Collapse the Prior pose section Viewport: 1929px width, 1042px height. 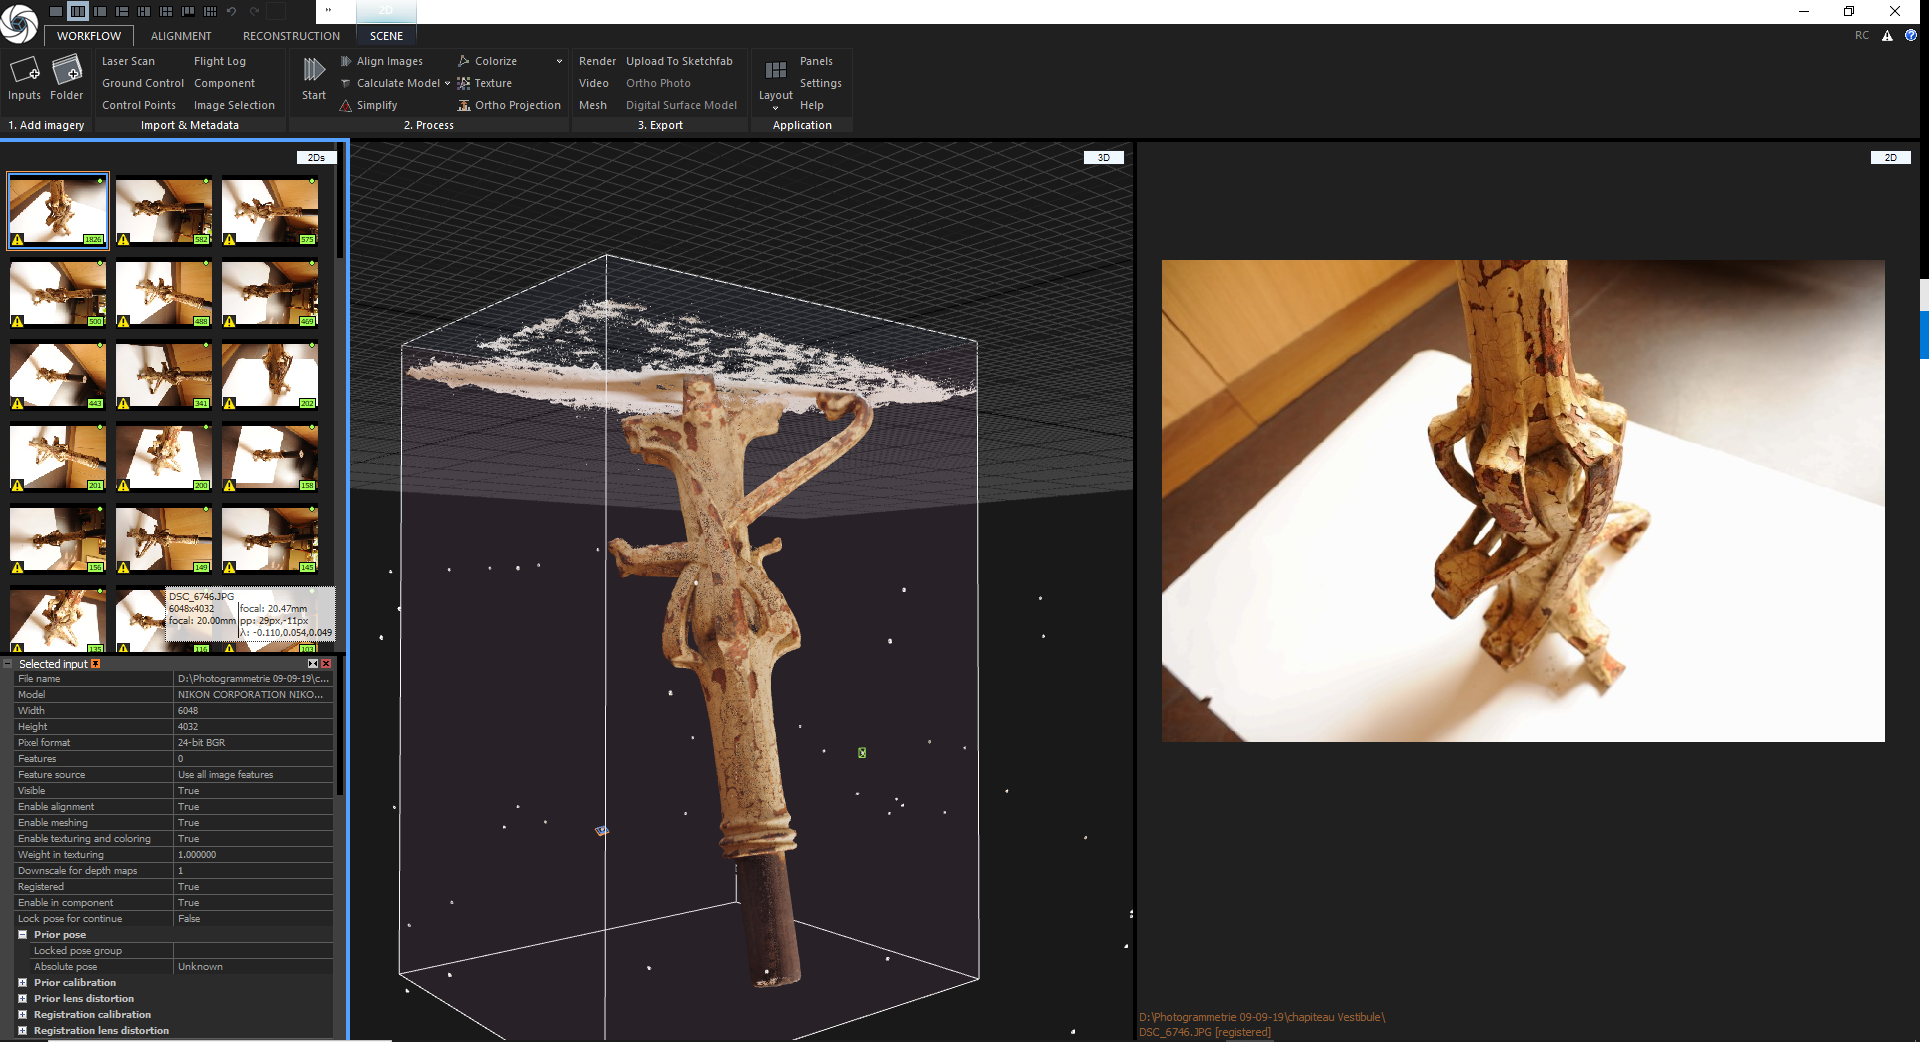coord(22,935)
